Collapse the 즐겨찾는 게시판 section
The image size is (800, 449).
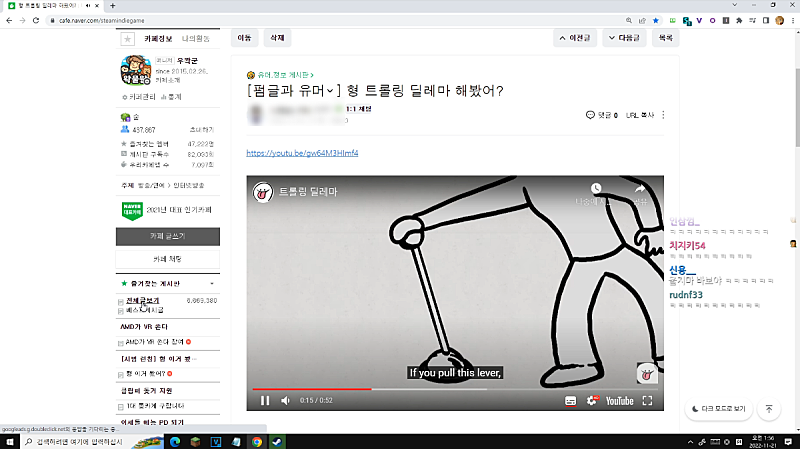[x=212, y=284]
